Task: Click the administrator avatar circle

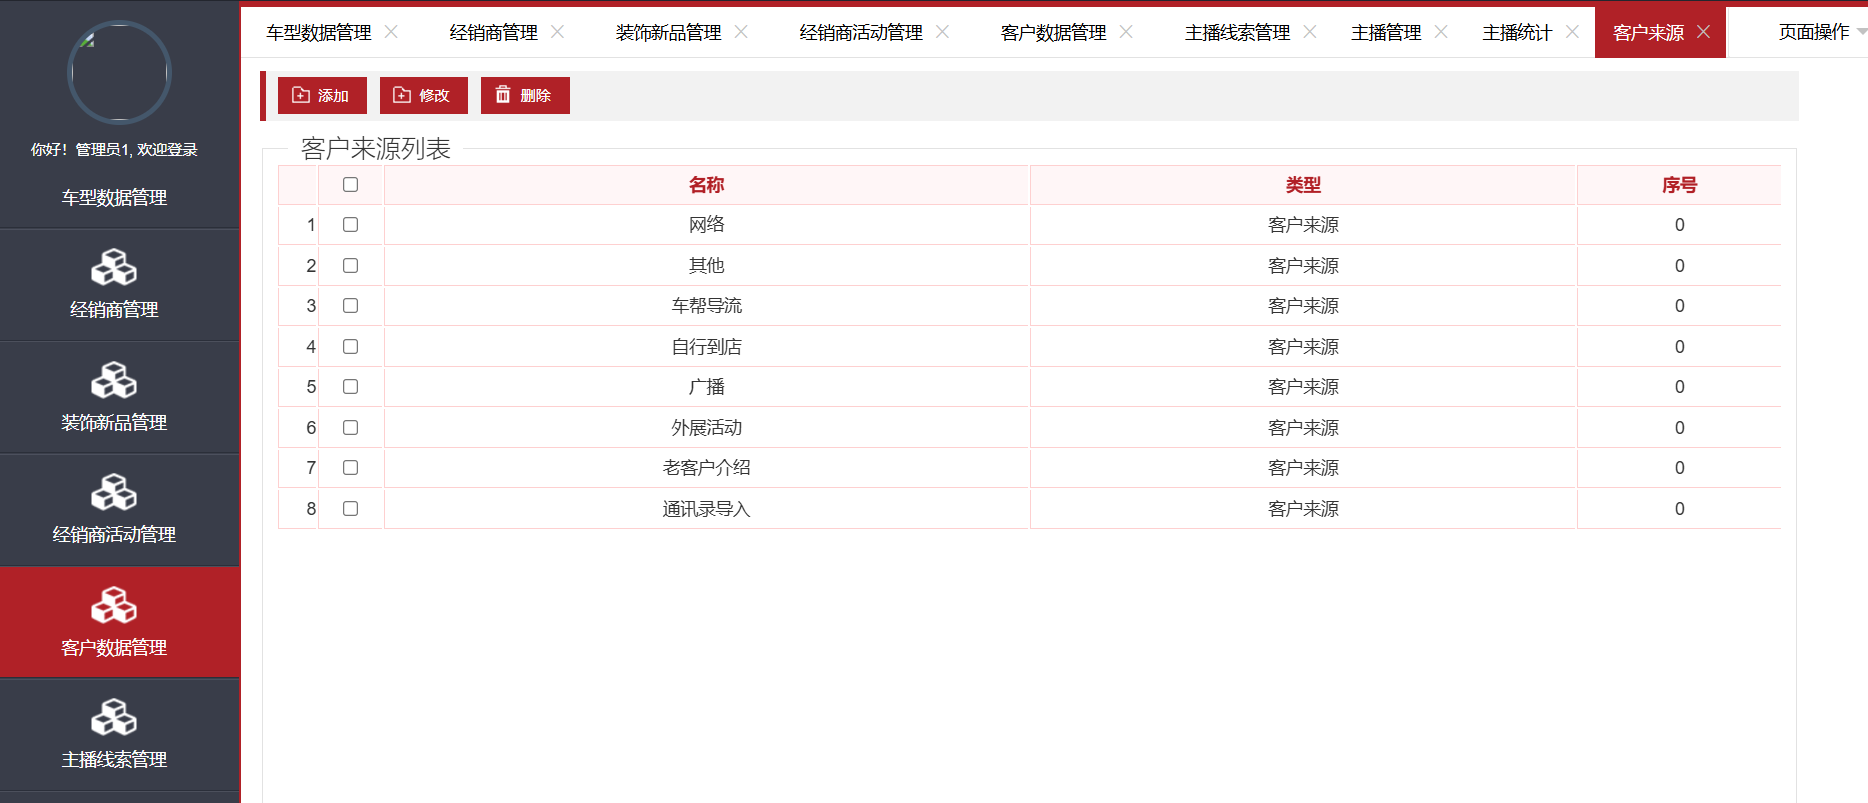Action: [119, 73]
